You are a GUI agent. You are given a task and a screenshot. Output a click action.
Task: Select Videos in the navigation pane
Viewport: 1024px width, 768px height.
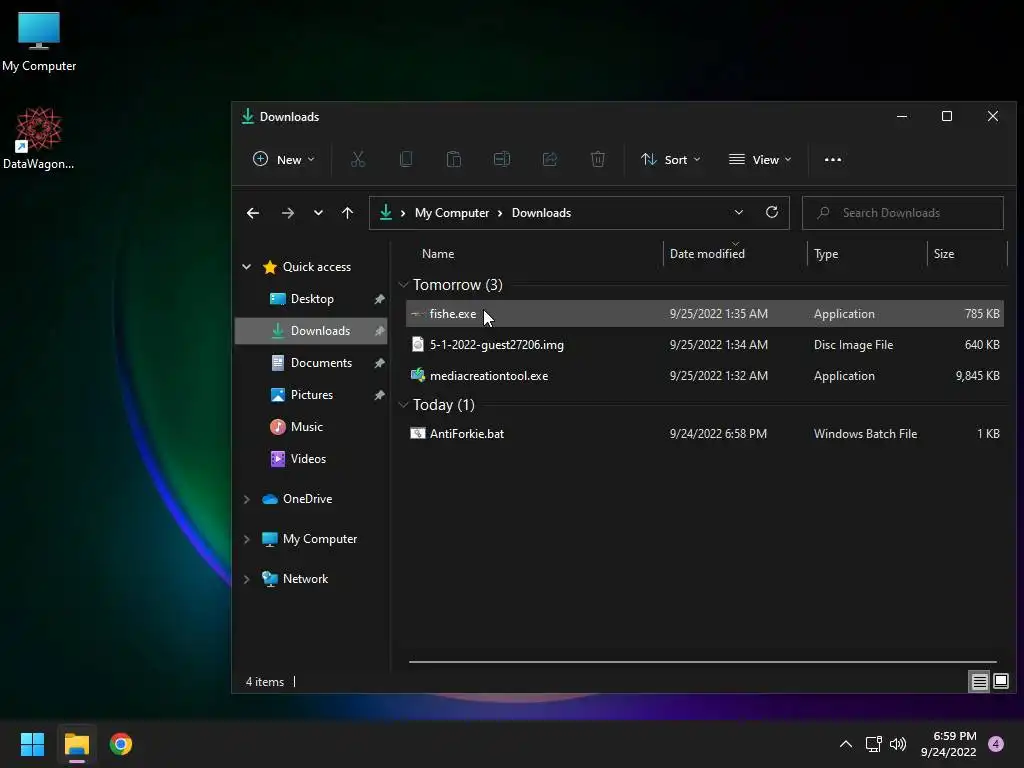tap(312, 459)
